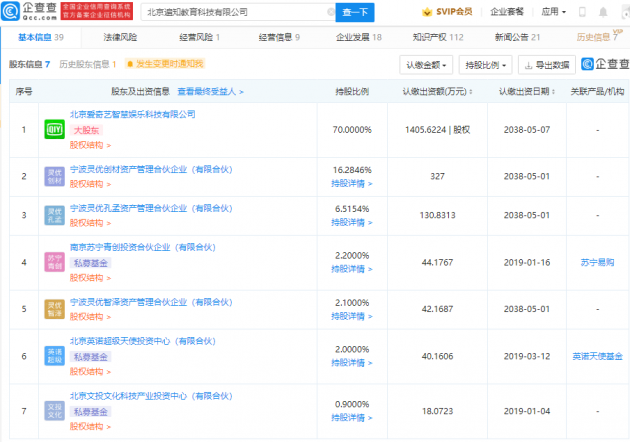Click the iQIYI green shareholder logo
Screen dimensions: 630x442
pos(54,130)
